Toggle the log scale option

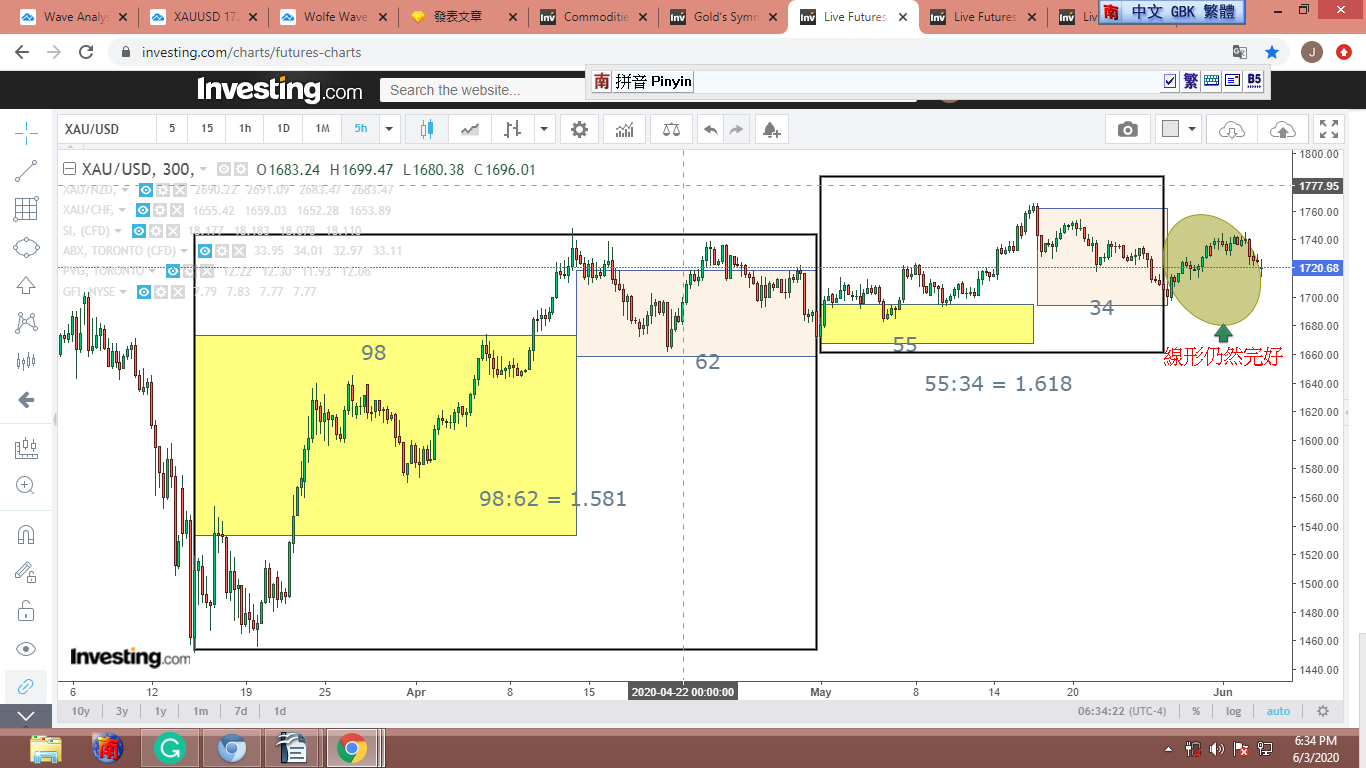click(x=1234, y=711)
